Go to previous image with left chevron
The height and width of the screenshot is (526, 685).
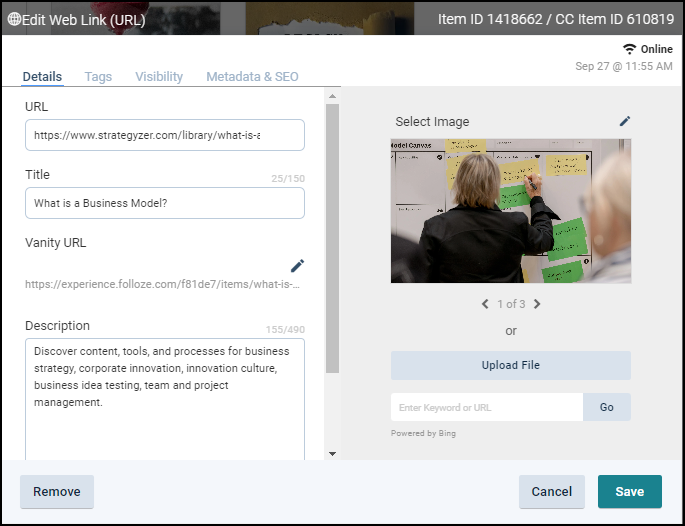click(x=485, y=304)
